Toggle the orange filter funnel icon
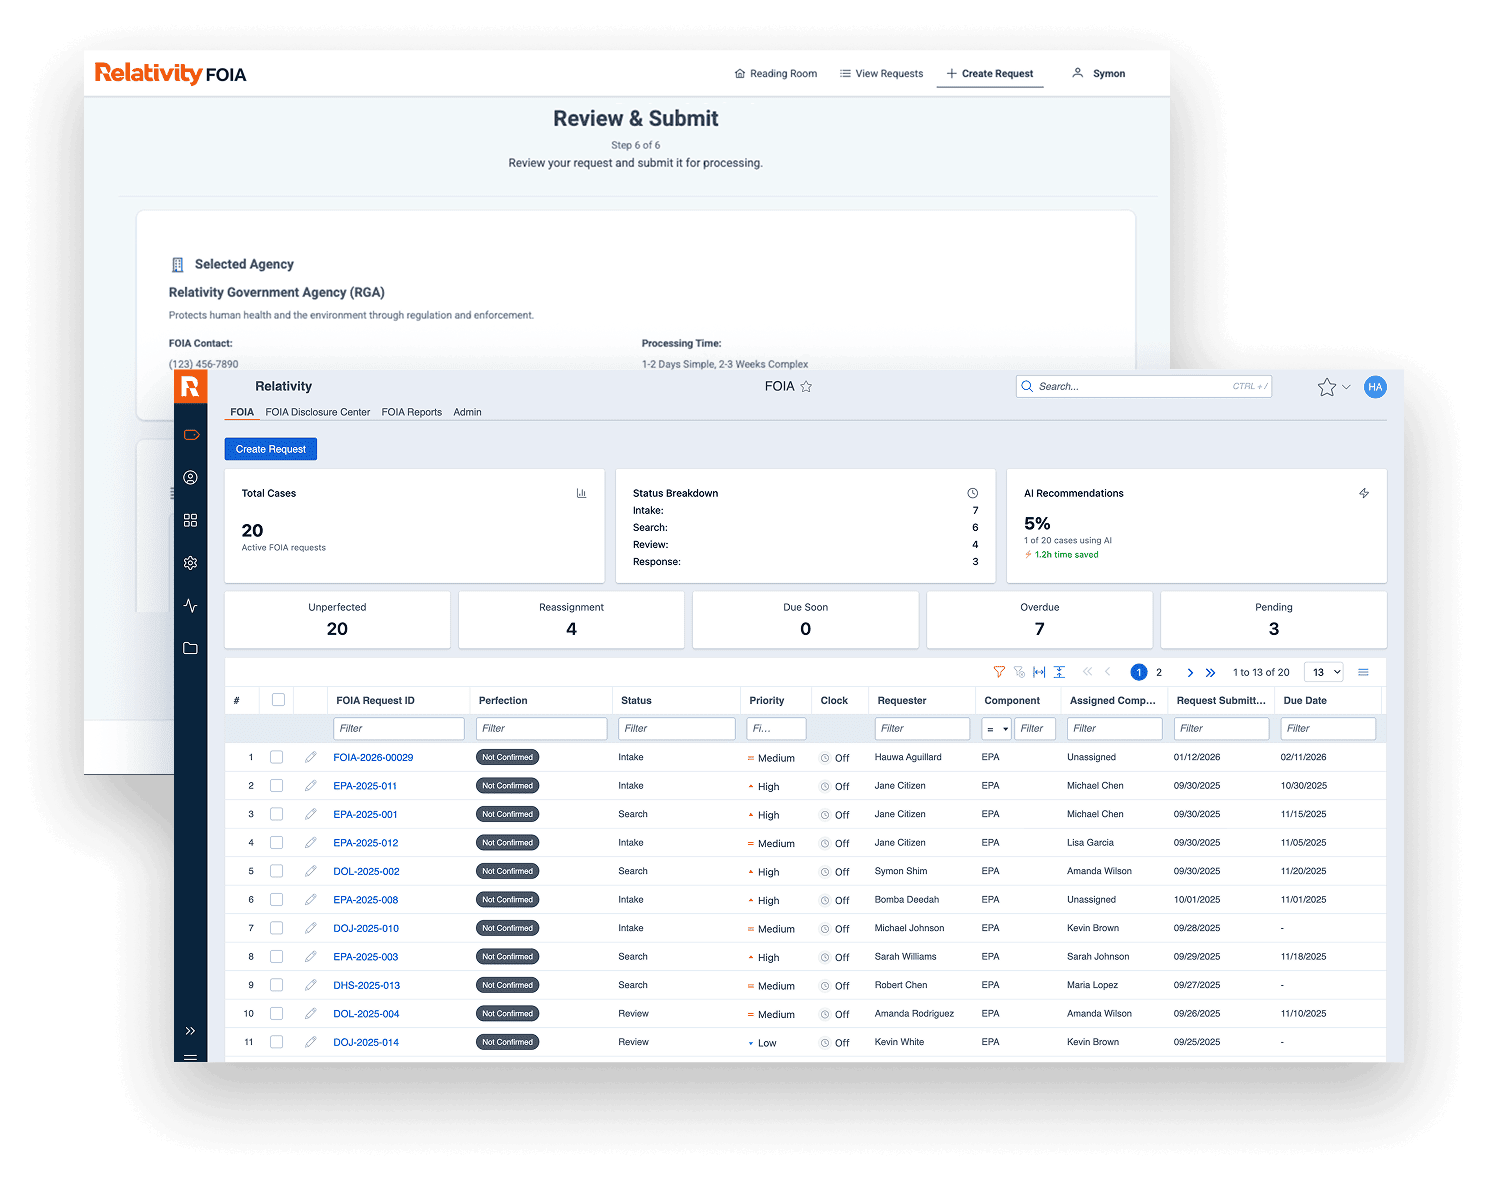The image size is (1488, 1181). point(999,672)
